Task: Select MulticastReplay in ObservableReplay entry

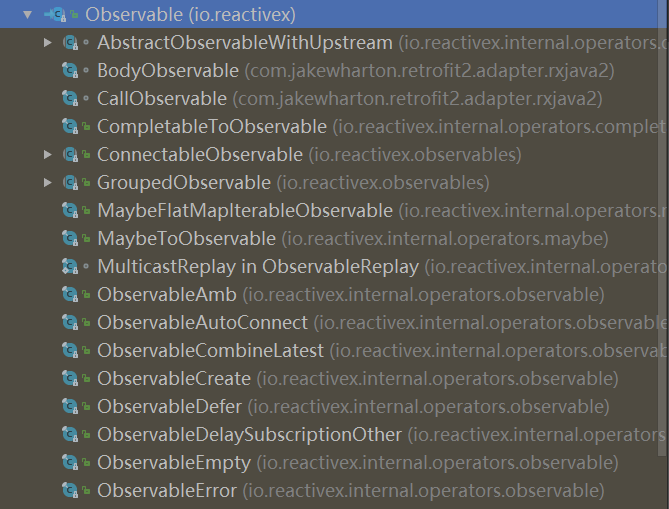Action: pyautogui.click(x=258, y=267)
